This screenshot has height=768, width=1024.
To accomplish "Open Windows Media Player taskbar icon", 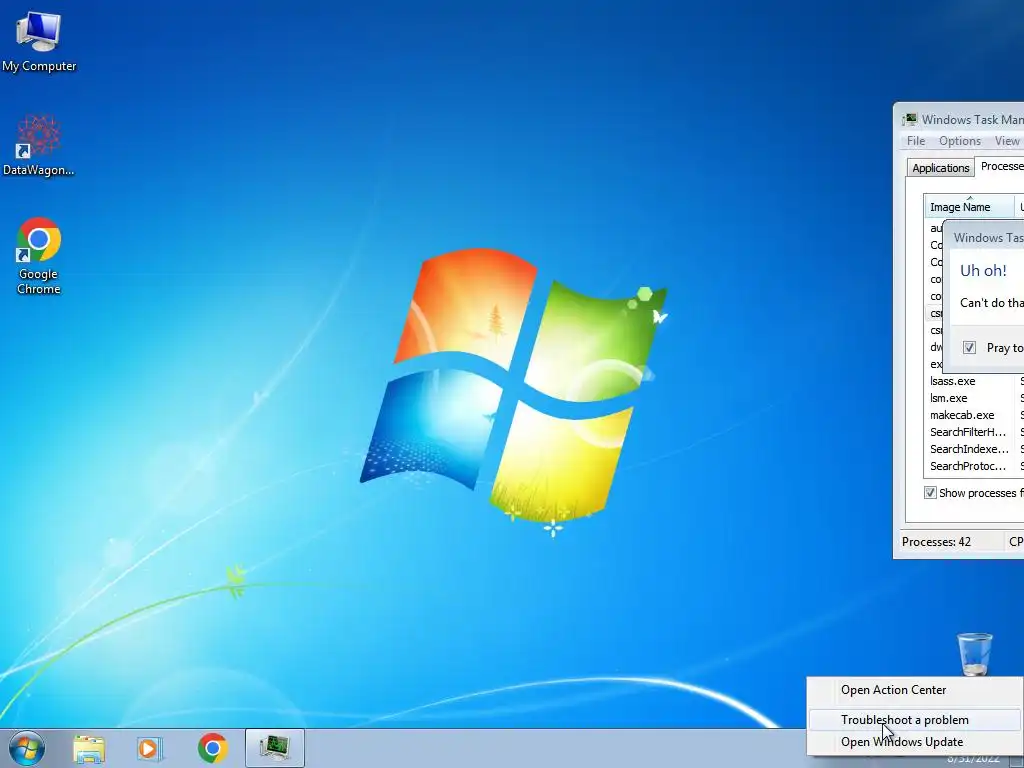I will click(150, 748).
